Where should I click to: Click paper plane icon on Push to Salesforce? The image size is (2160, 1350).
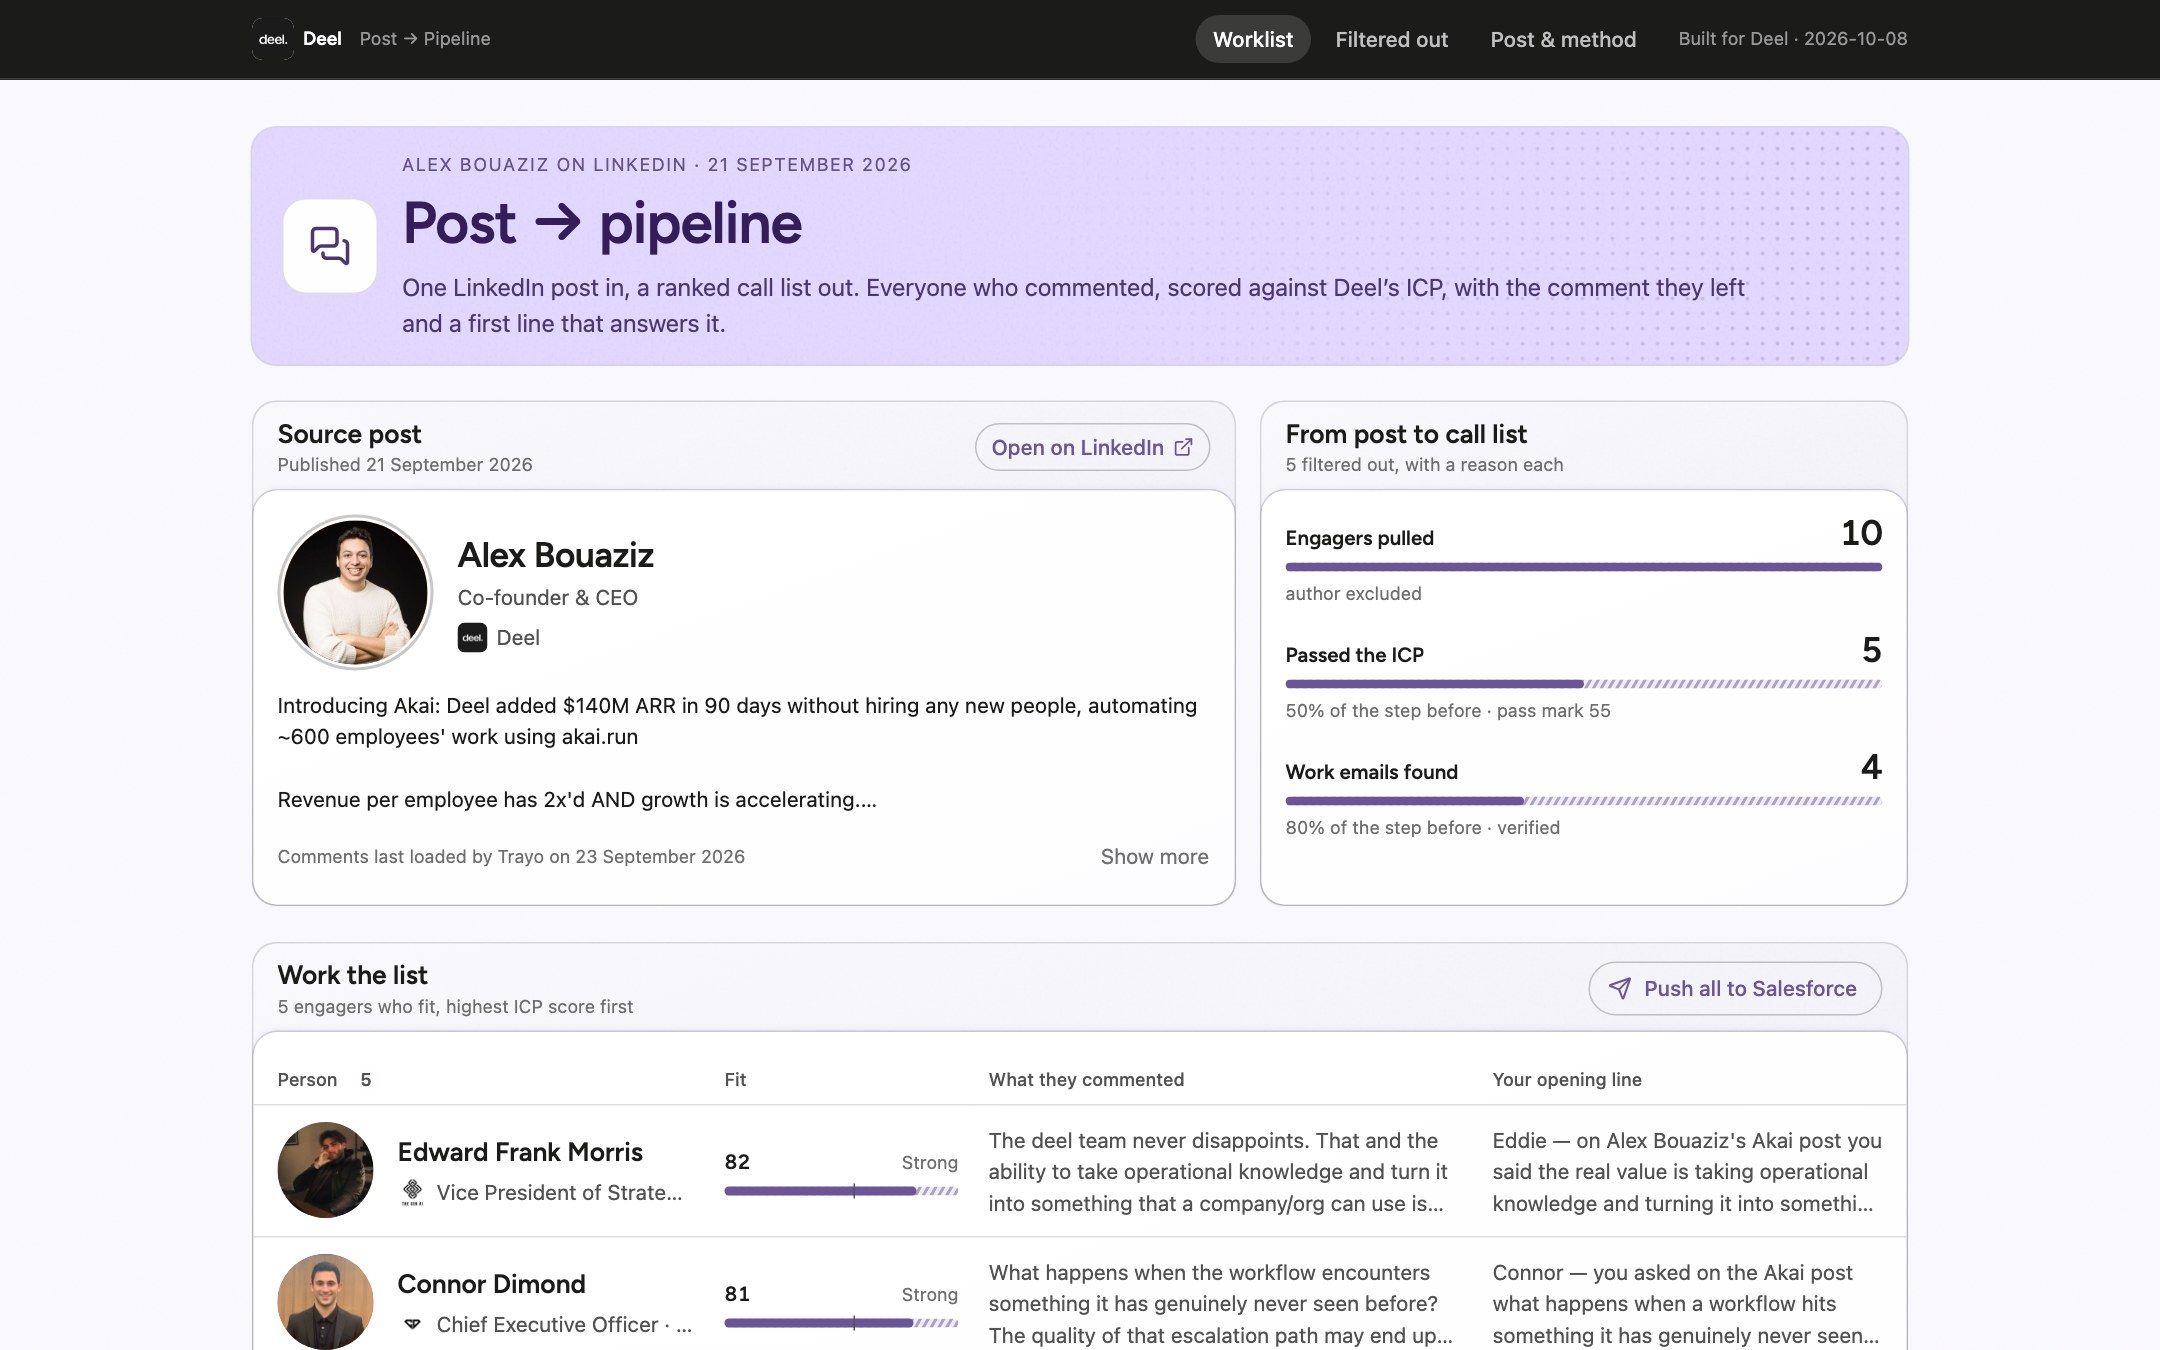[x=1620, y=988]
